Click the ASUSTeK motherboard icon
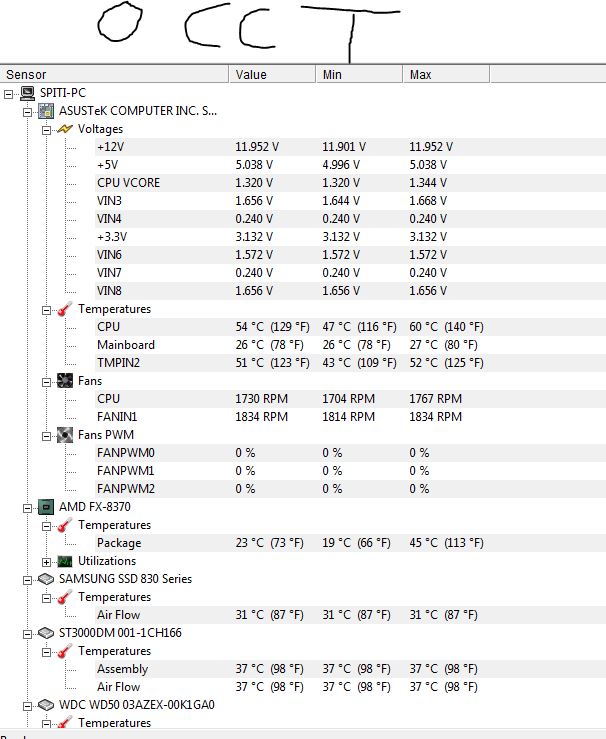The image size is (606, 739). (x=46, y=111)
